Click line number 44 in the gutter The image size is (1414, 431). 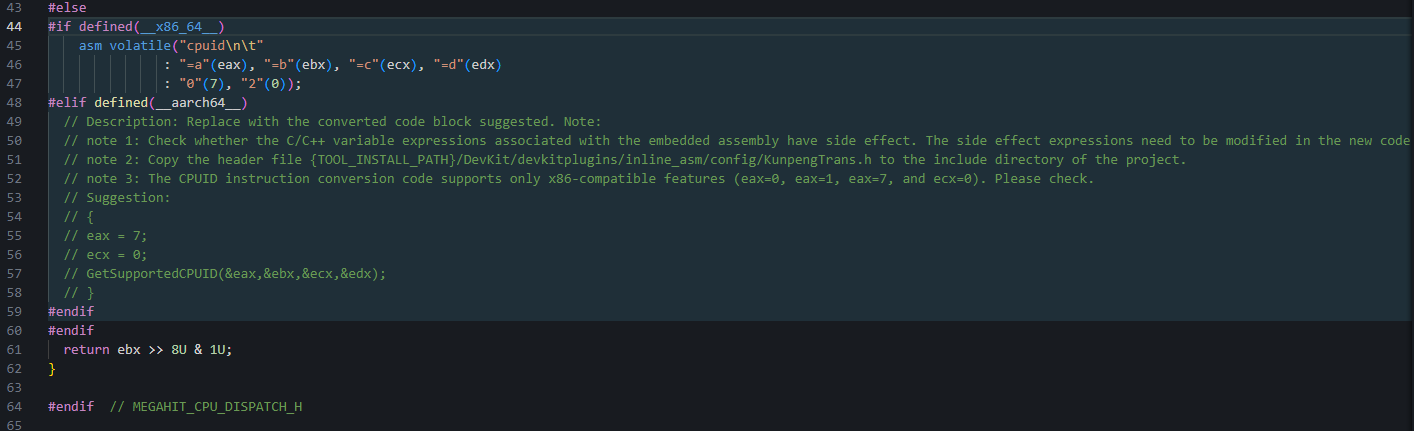(x=13, y=26)
